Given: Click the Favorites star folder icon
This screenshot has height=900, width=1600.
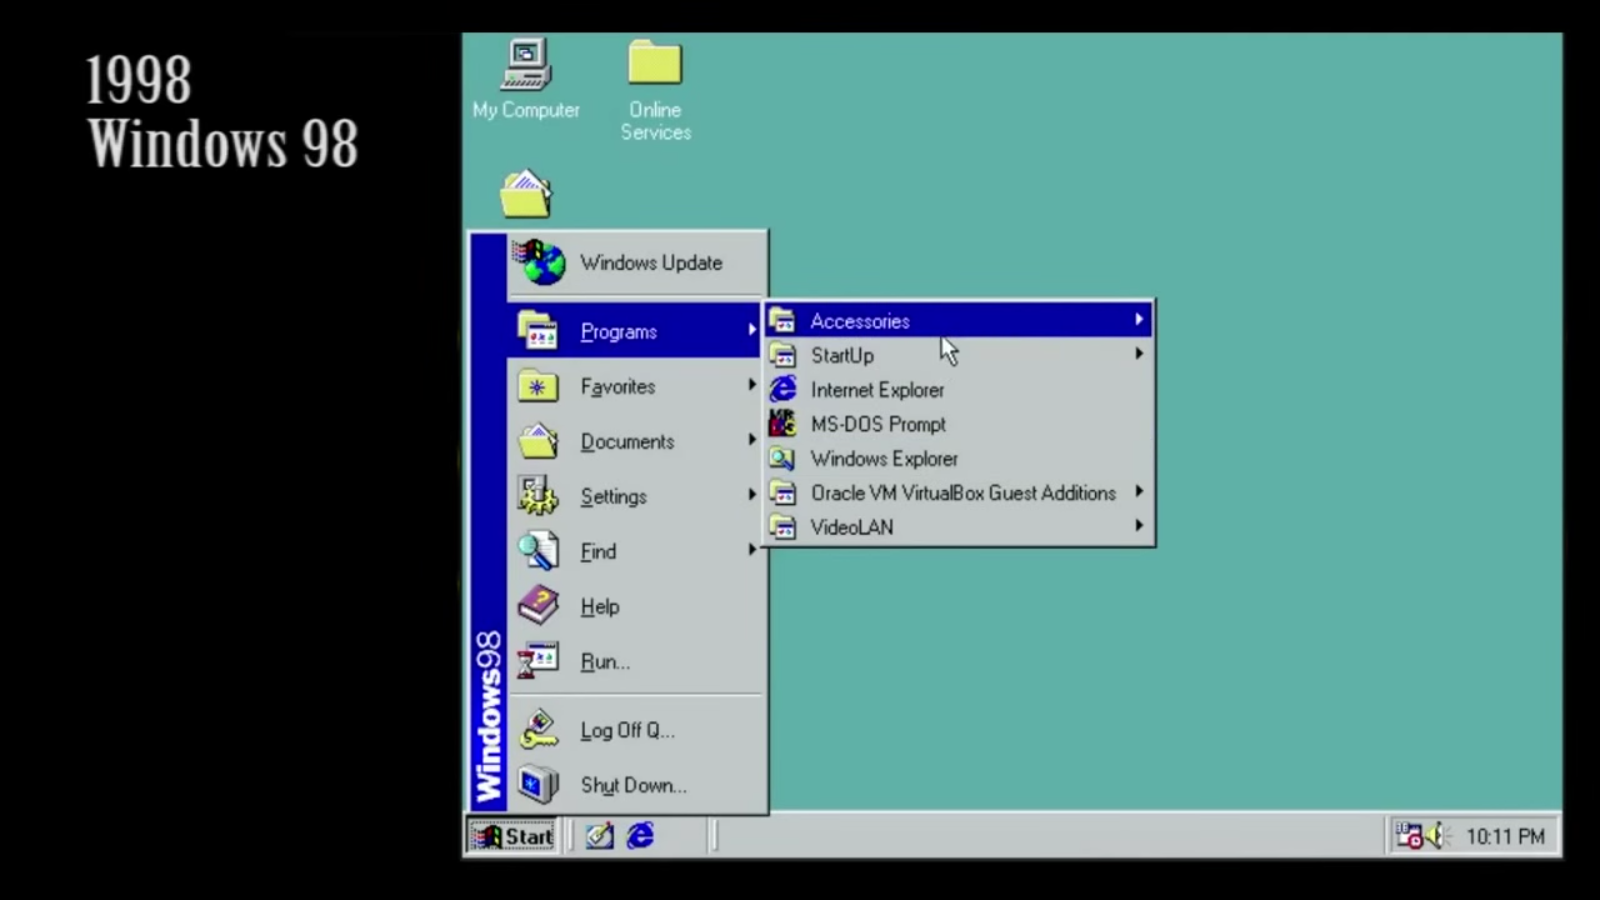Looking at the screenshot, I should pos(538,386).
